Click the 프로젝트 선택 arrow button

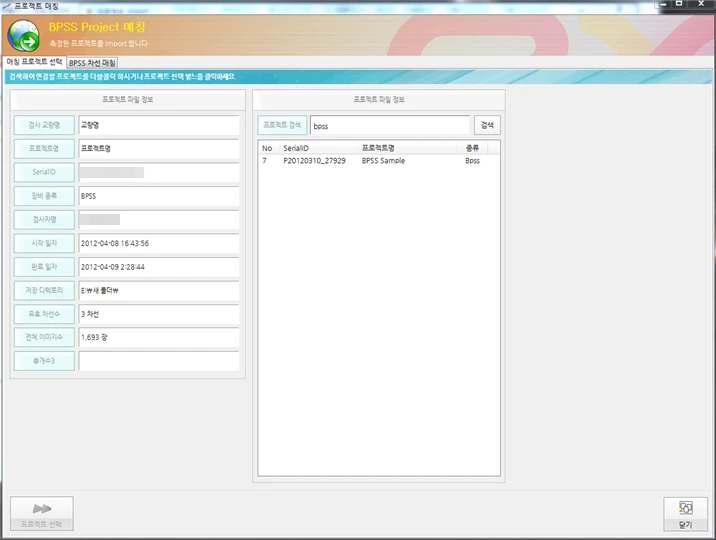pyautogui.click(x=42, y=514)
